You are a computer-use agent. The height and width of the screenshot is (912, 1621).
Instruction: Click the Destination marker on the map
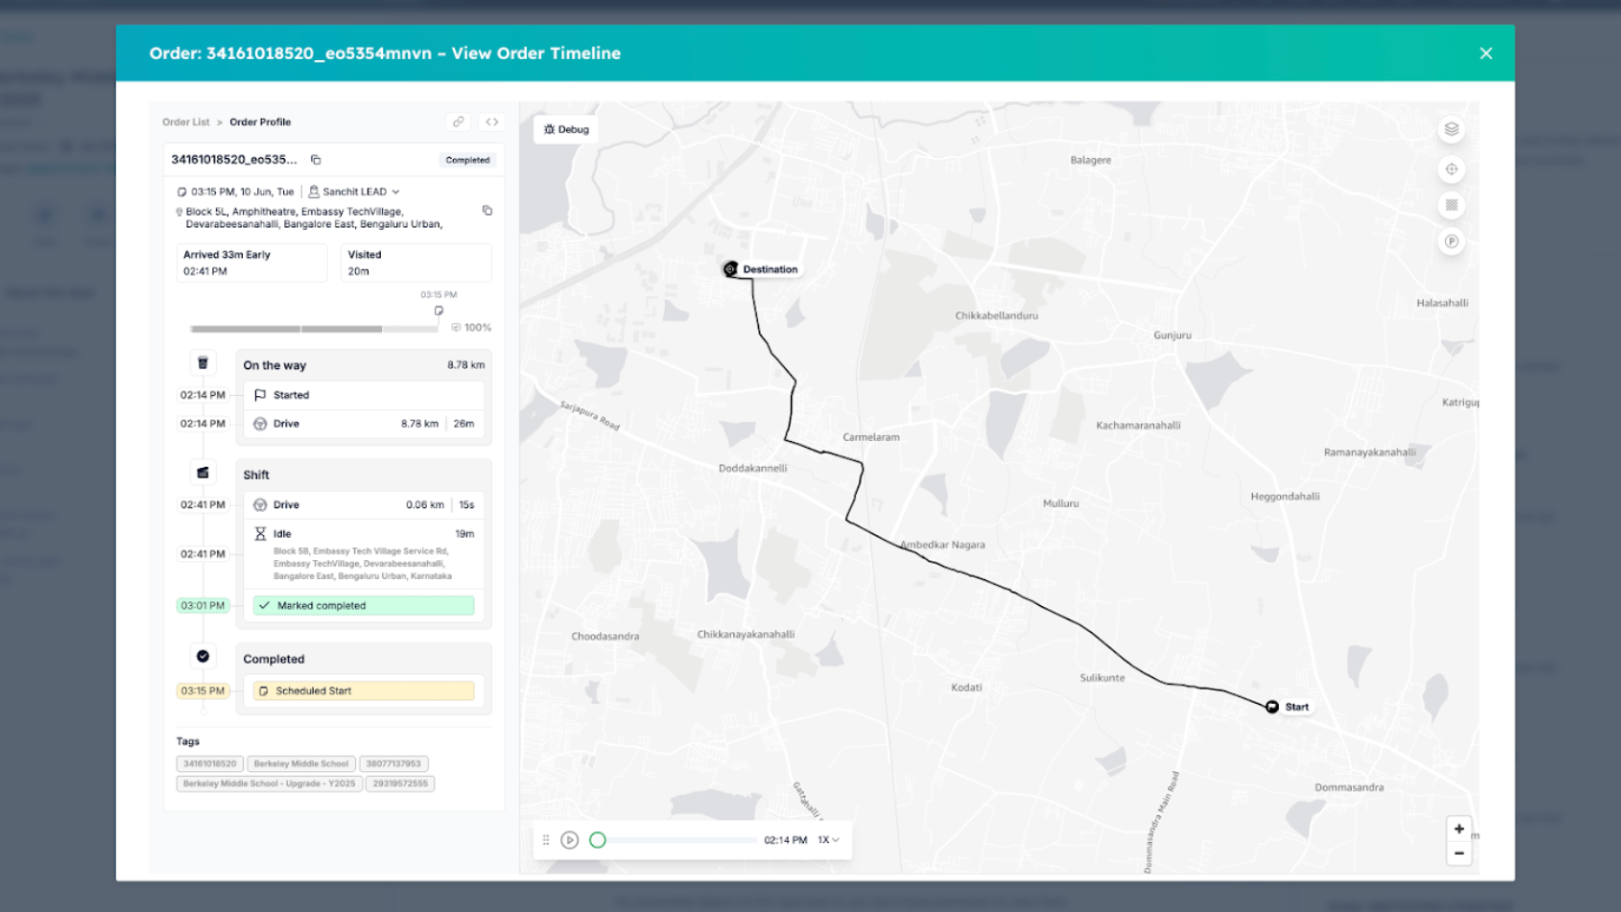[731, 269]
